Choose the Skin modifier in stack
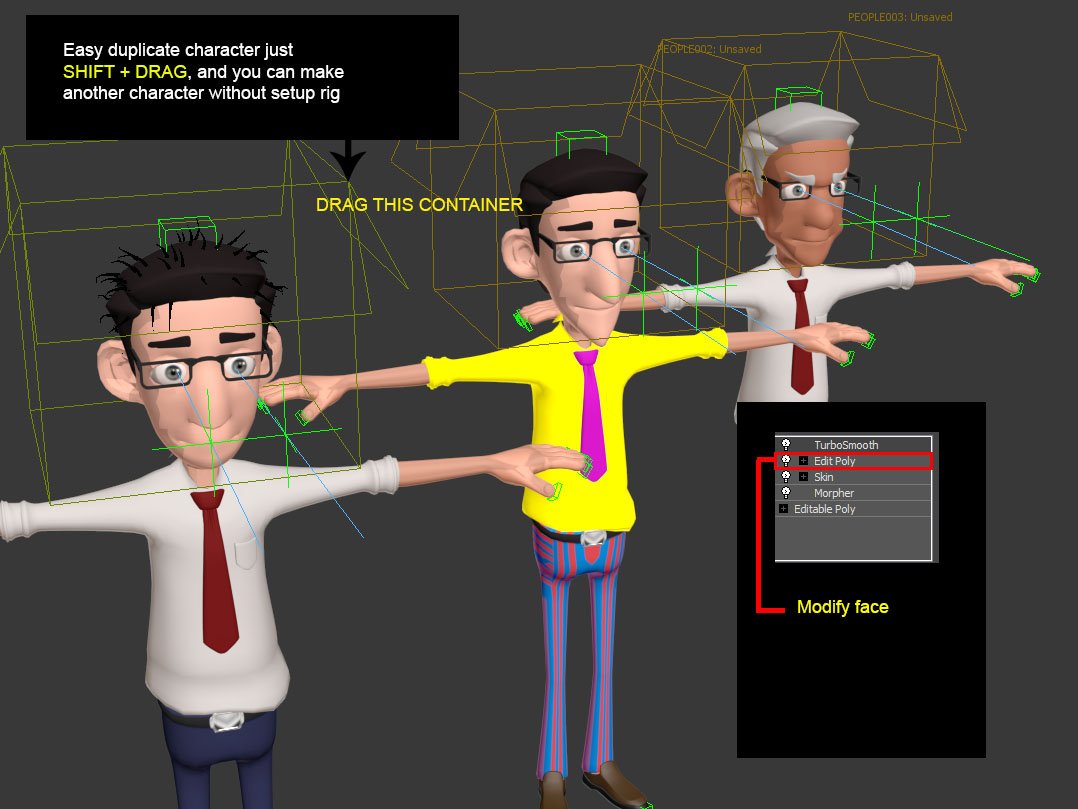 [x=823, y=477]
